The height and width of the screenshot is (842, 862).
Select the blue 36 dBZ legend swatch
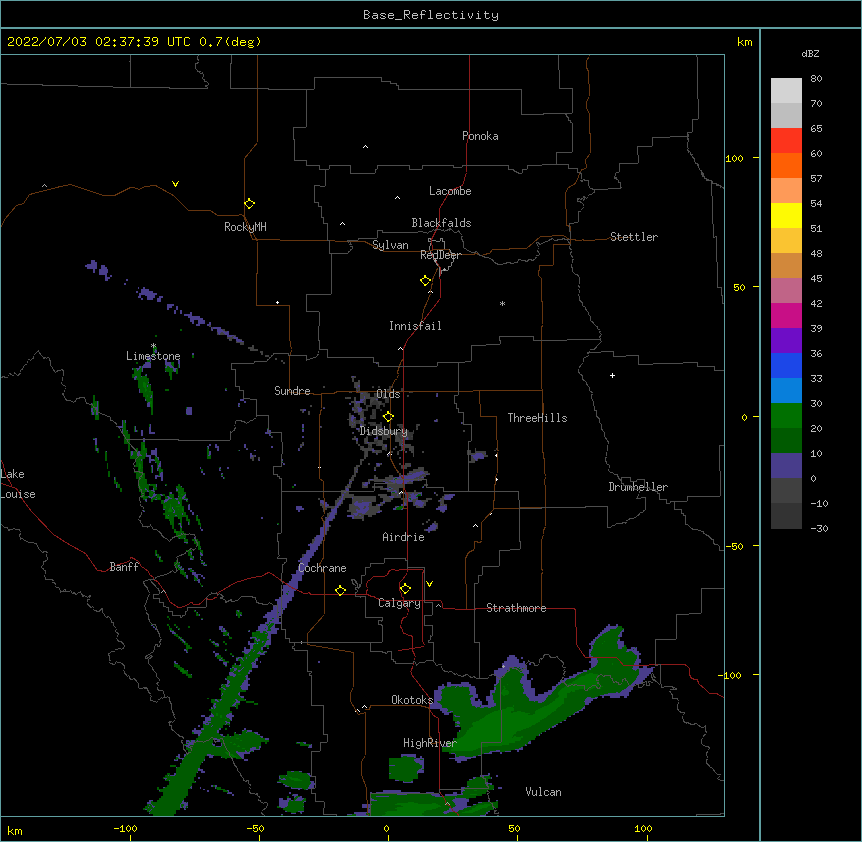point(786,365)
